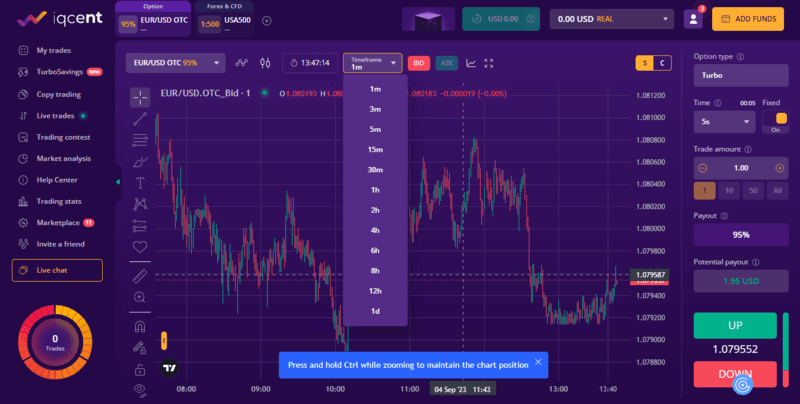Viewport: 800px width, 404px height.
Task: Open the EUR/USD OTC asset dropdown
Action: (x=175, y=63)
